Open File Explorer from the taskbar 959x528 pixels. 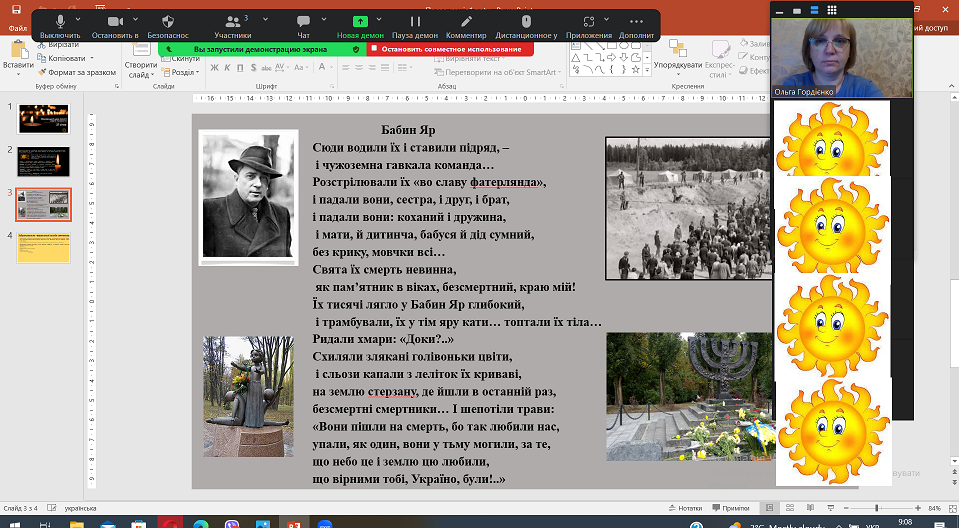76,524
